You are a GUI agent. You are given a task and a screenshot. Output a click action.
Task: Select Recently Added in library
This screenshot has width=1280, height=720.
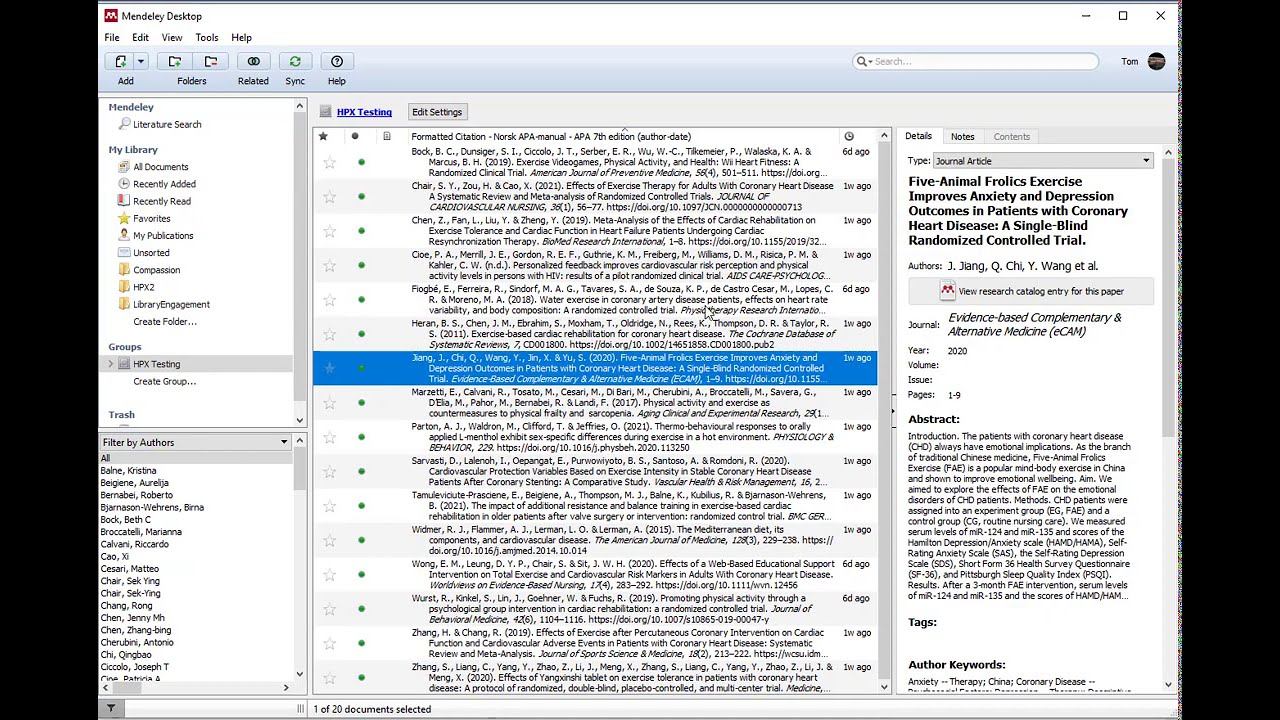pos(164,184)
